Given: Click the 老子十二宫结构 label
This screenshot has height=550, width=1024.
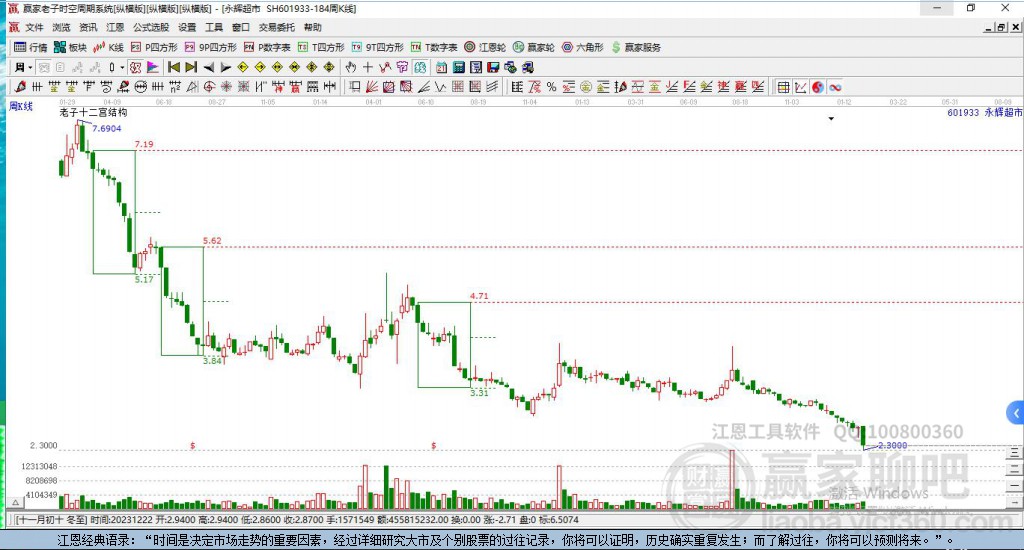Looking at the screenshot, I should [x=93, y=112].
